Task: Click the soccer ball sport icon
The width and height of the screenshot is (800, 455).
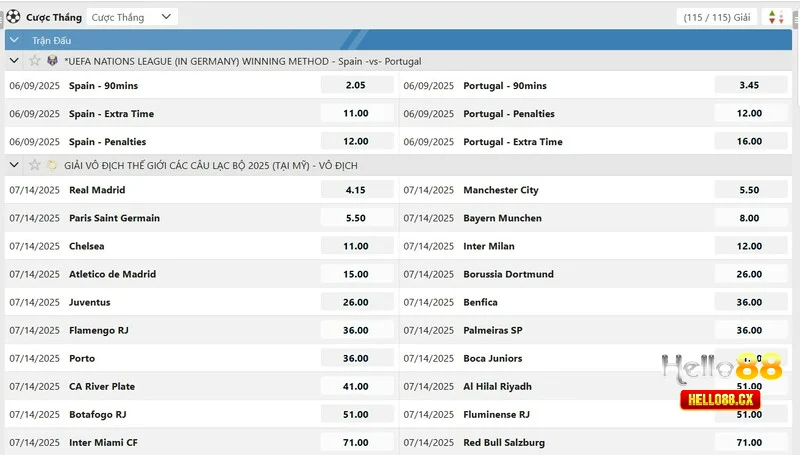Action: [x=13, y=17]
